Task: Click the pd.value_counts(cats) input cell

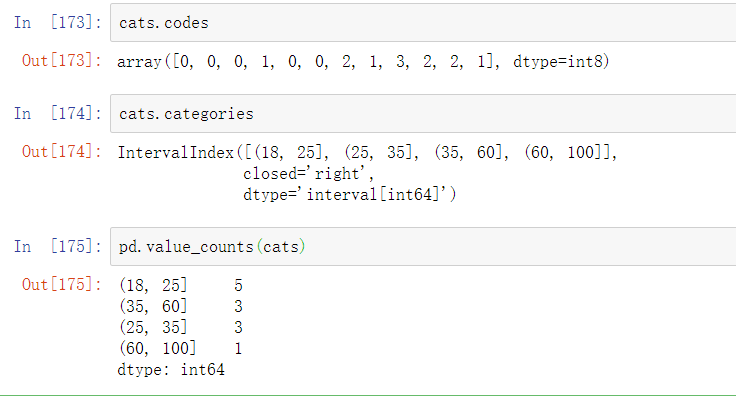Action: (423, 246)
